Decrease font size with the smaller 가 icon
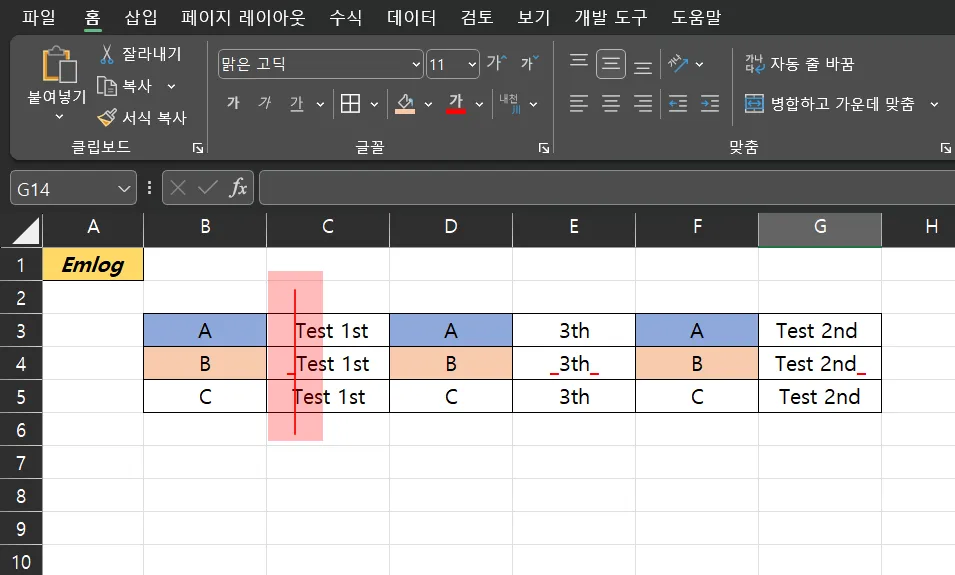 pyautogui.click(x=529, y=63)
